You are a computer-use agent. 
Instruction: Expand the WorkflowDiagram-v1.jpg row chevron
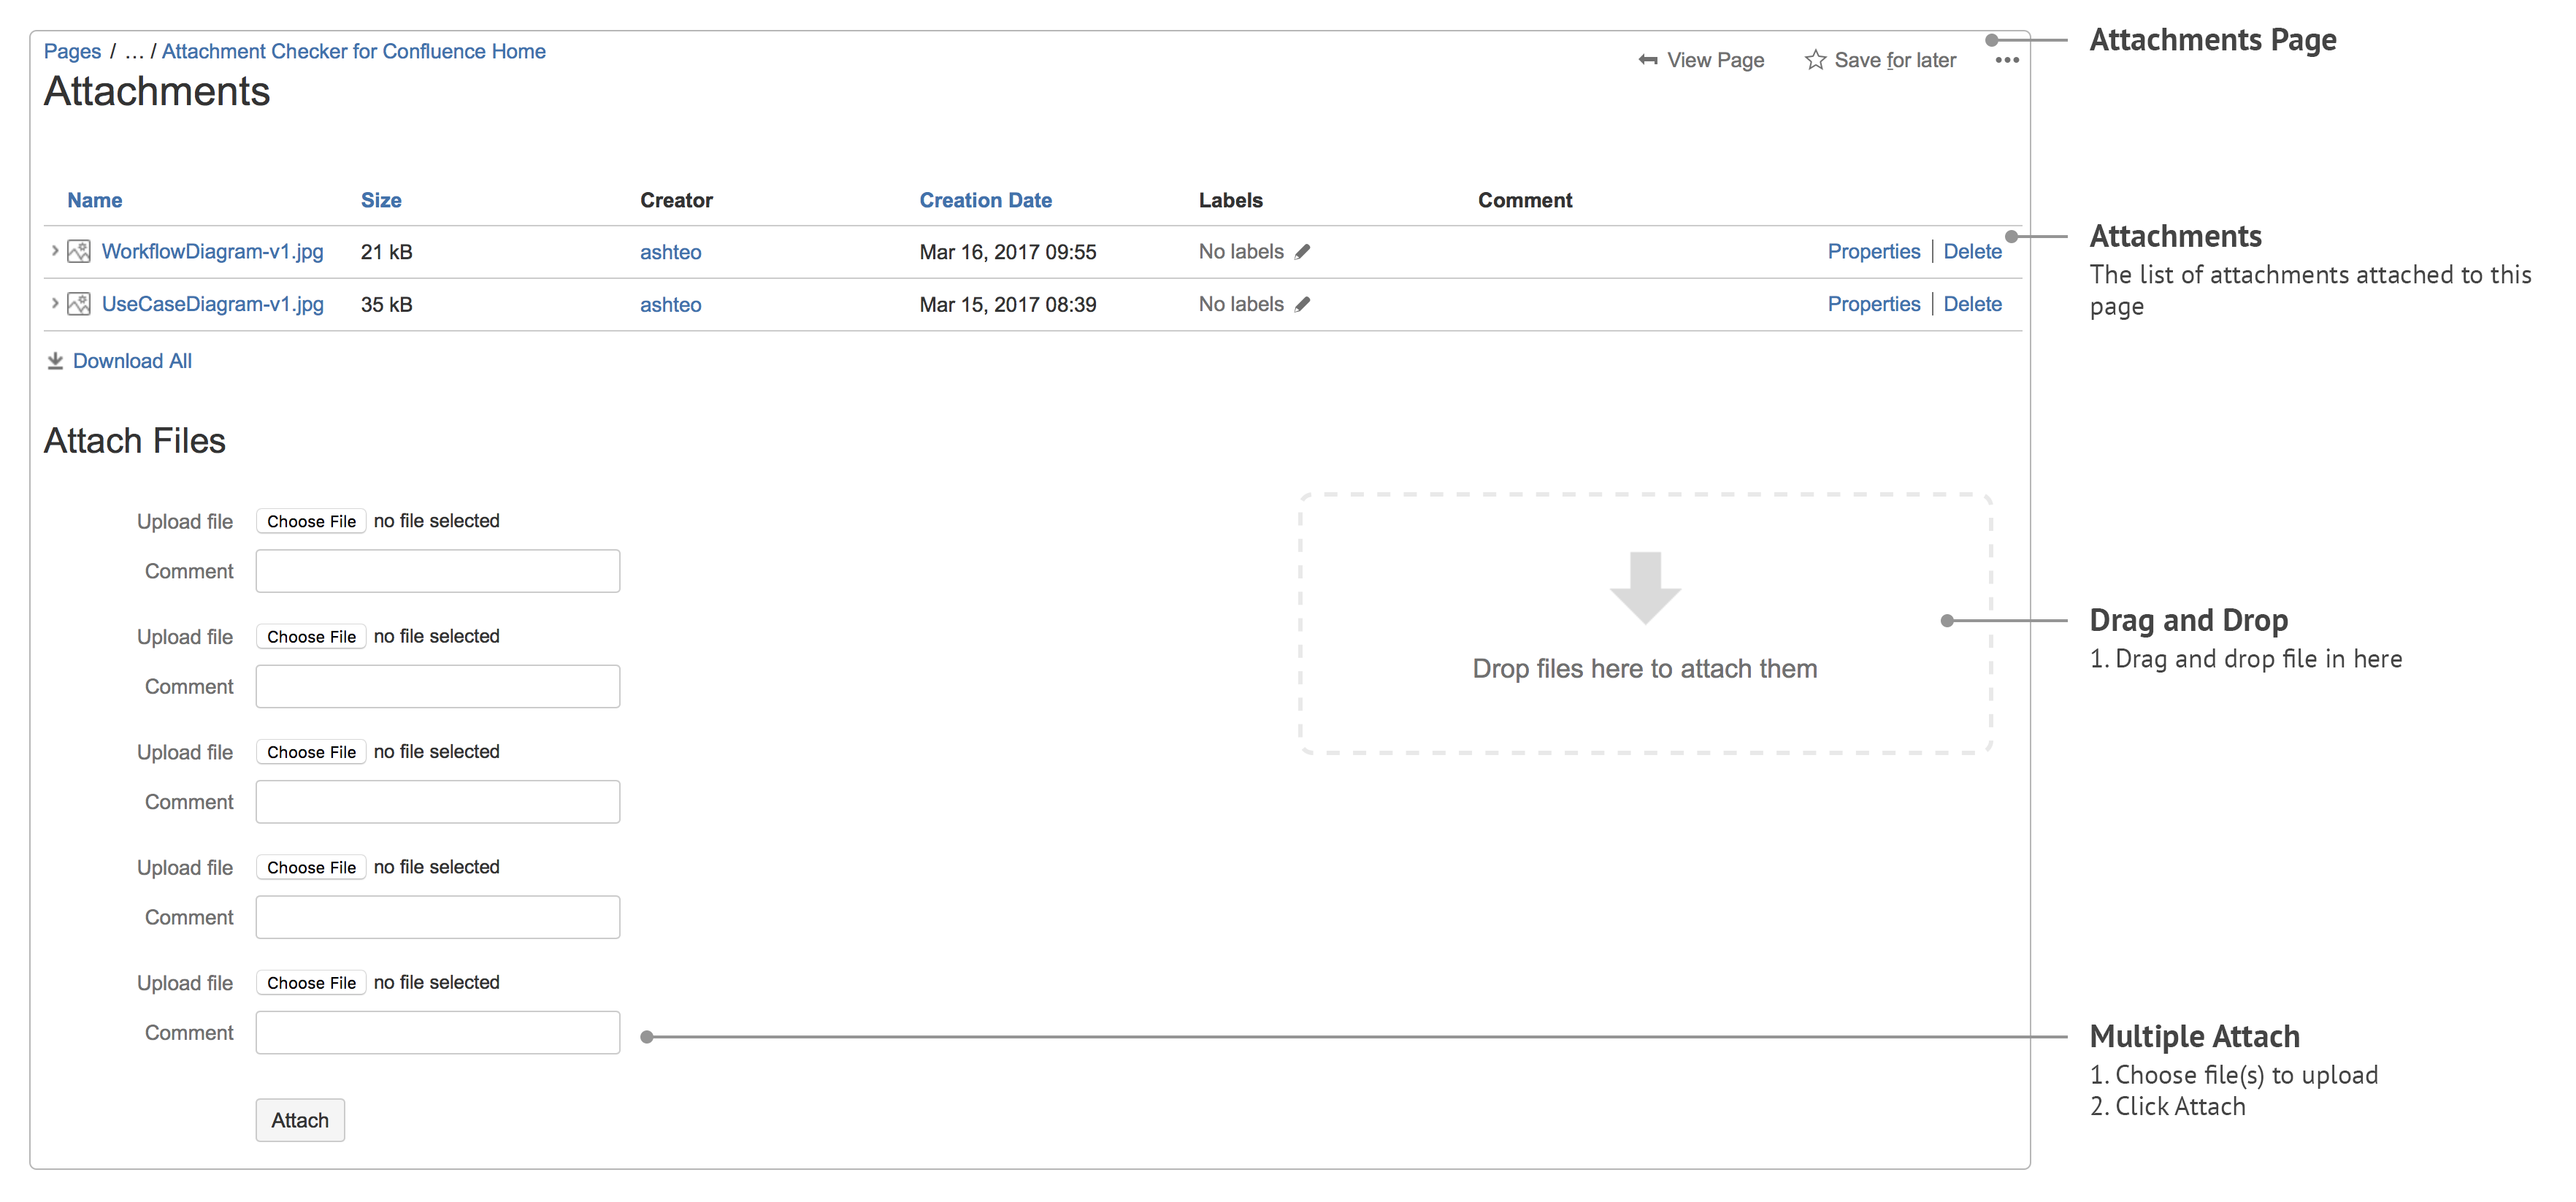click(54, 251)
